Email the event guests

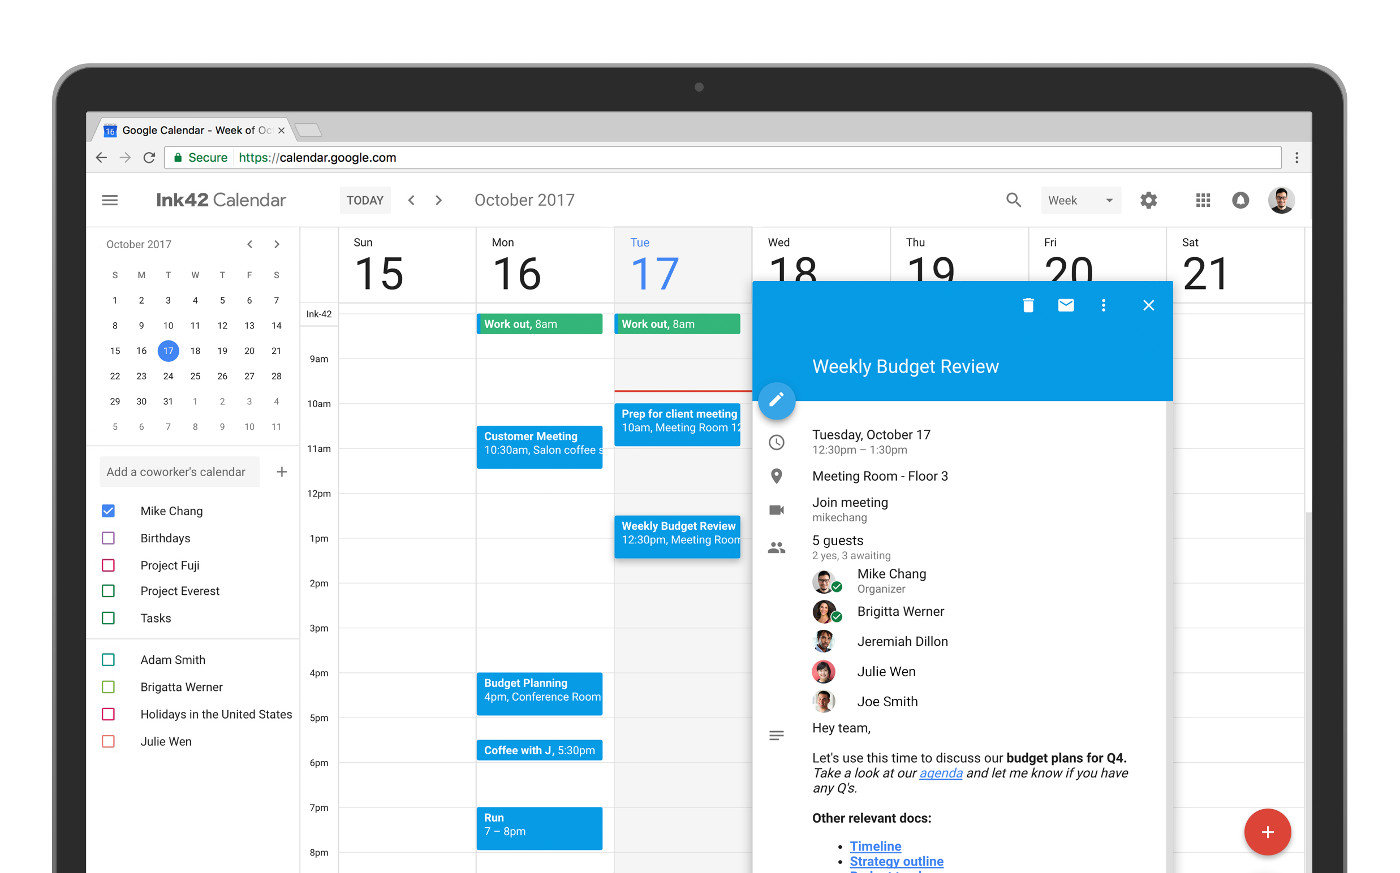(x=1066, y=305)
